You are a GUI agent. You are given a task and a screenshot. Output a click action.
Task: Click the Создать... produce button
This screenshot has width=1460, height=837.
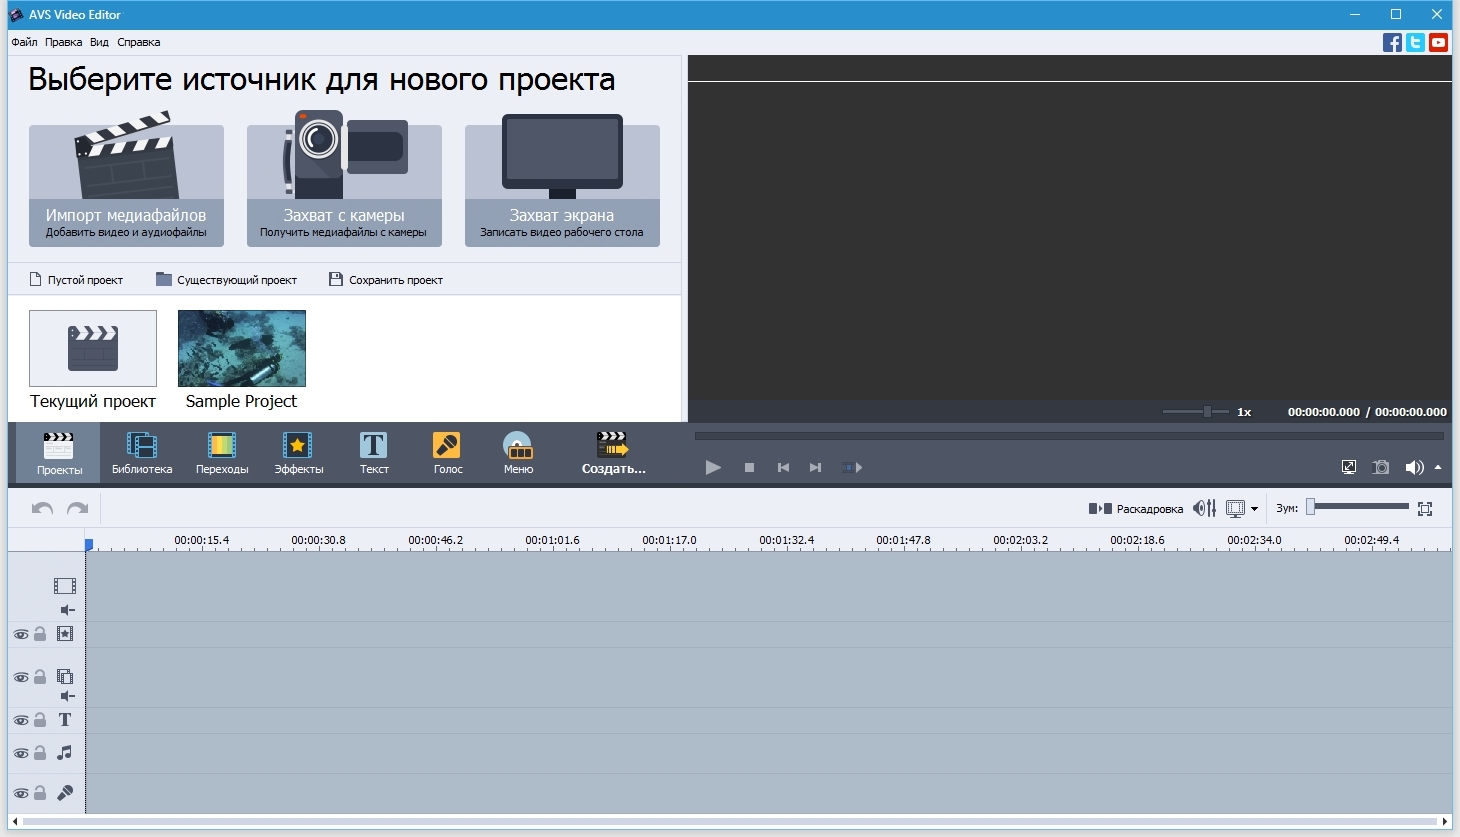[x=613, y=453]
